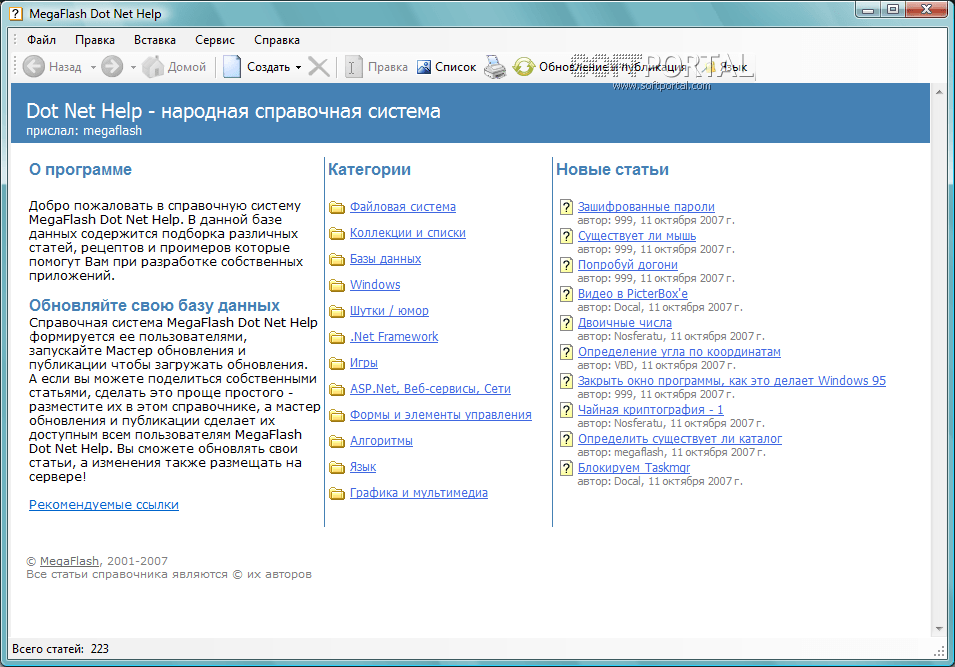Screen dimensions: 955x667
Task: Click article icon beside Зашифрованные пароли
Action: point(566,207)
